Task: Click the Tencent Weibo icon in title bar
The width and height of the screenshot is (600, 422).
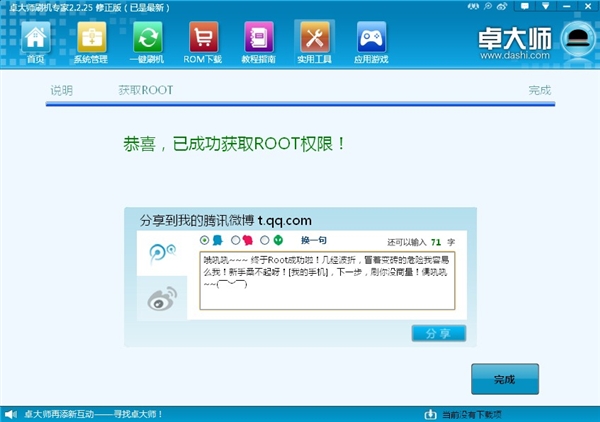Action: click(x=488, y=7)
